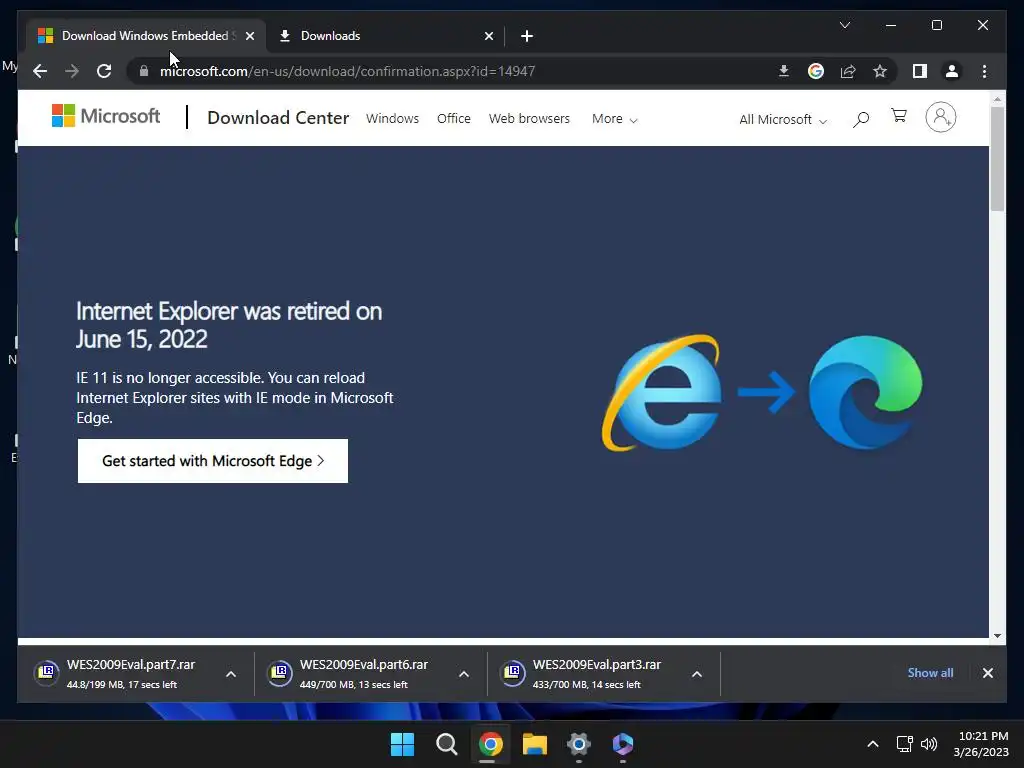Open the volume tray icon
This screenshot has height=768, width=1024.
coord(929,744)
